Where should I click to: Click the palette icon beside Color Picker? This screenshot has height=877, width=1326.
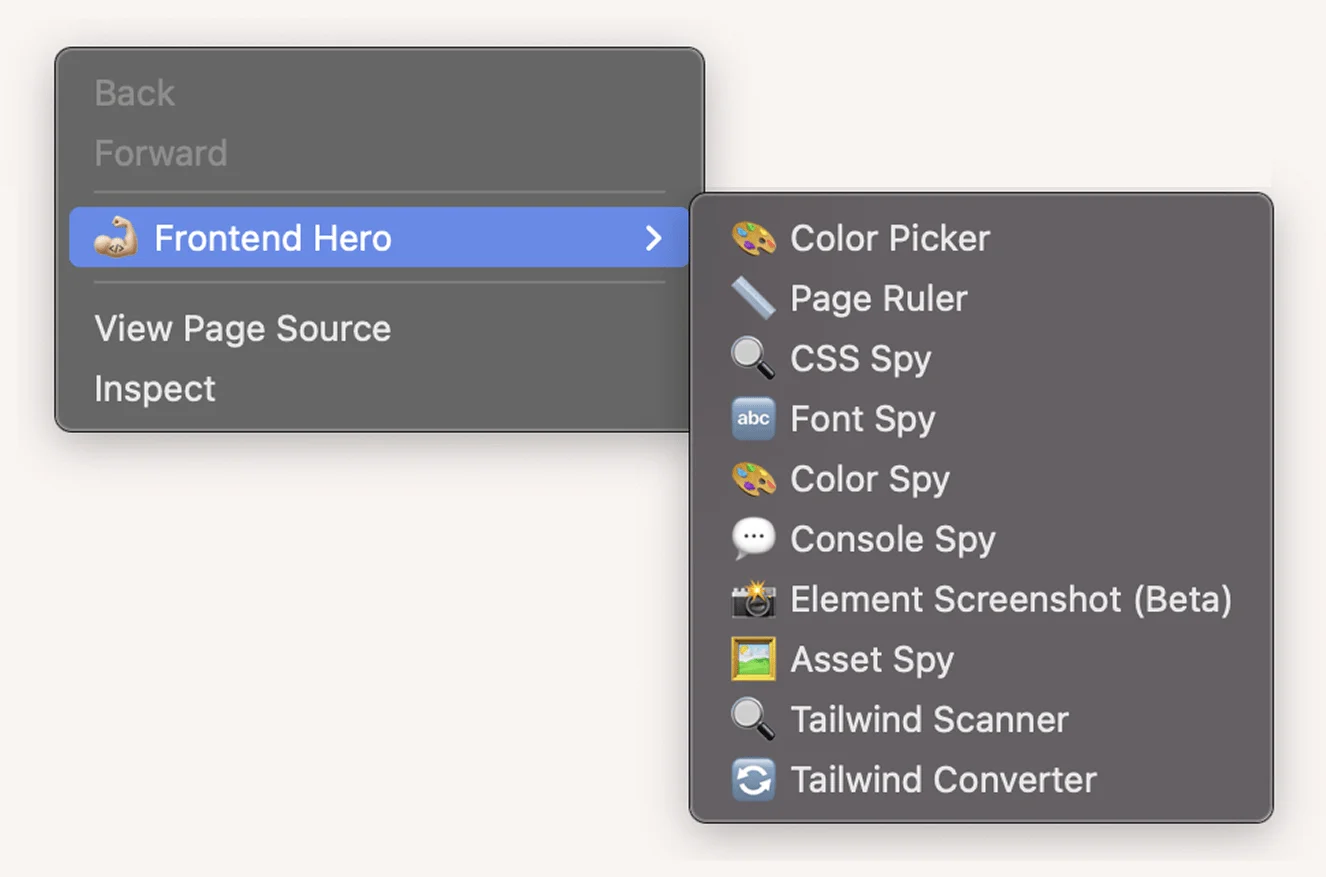753,239
